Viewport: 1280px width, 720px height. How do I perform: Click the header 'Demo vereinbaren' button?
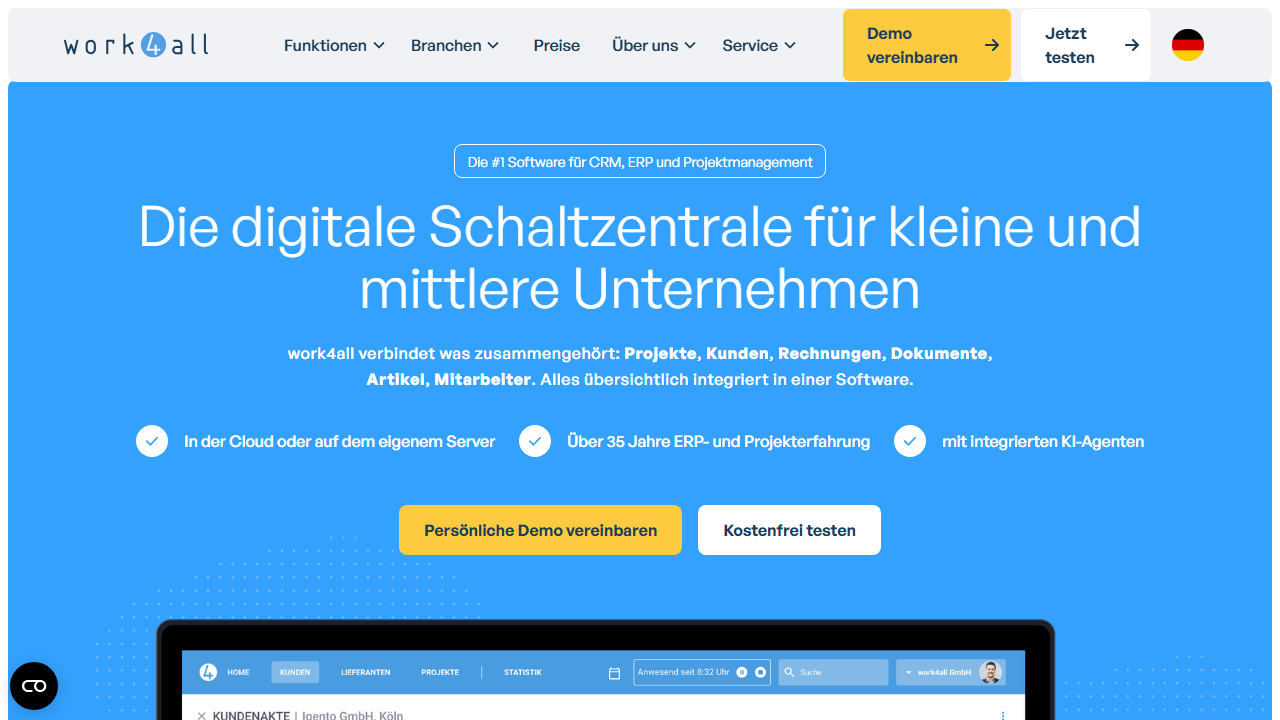point(927,45)
